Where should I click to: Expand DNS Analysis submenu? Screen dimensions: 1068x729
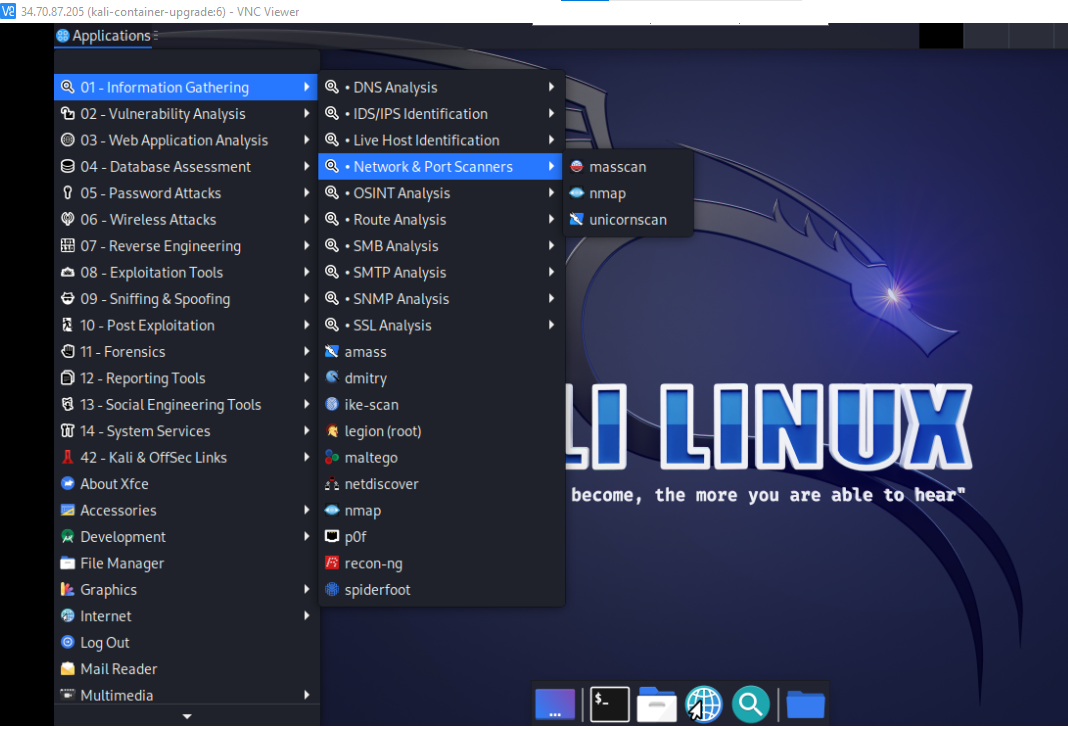(x=441, y=87)
